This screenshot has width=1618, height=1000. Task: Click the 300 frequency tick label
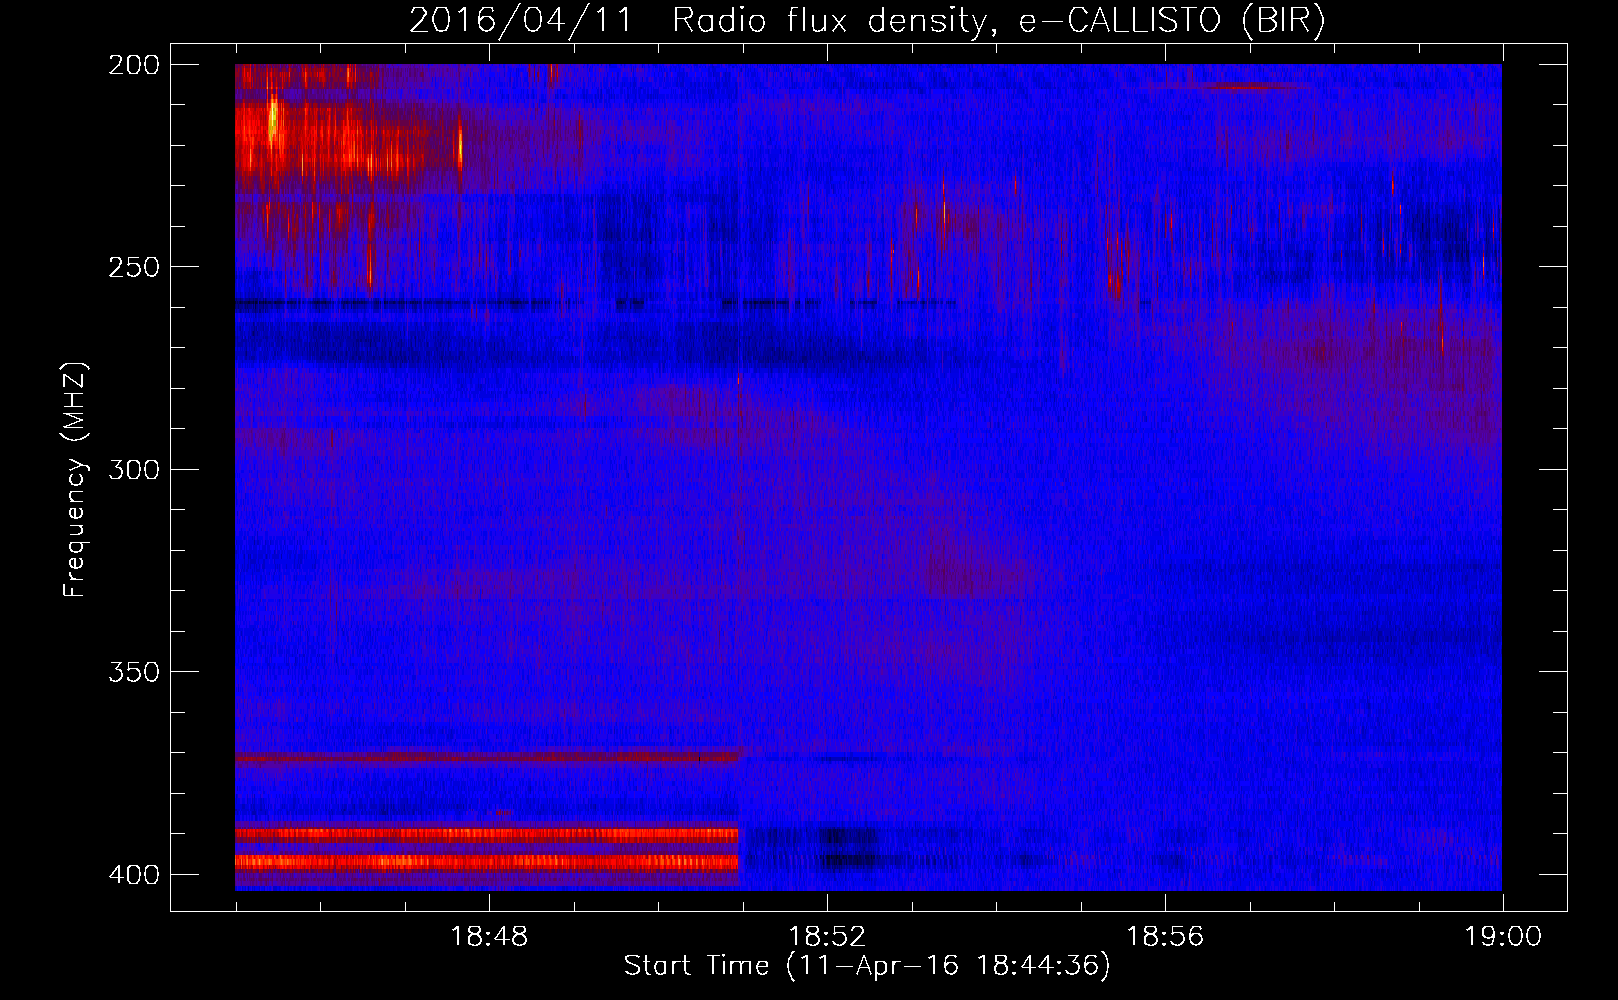coord(134,469)
